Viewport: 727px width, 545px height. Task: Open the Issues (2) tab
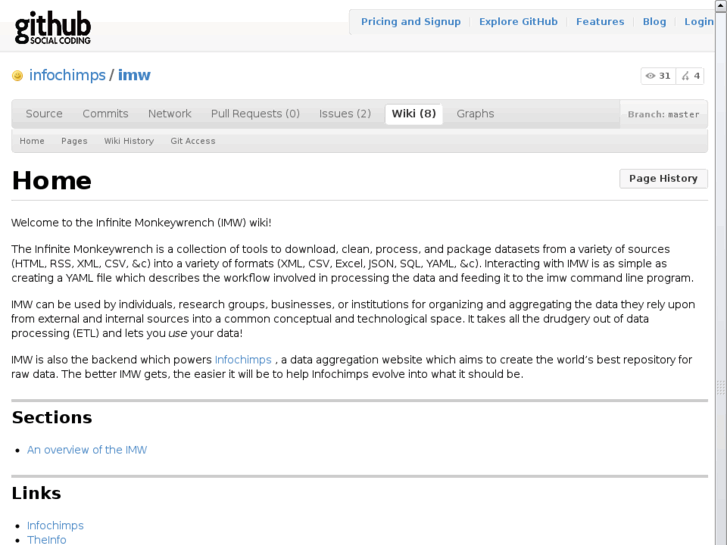click(345, 114)
